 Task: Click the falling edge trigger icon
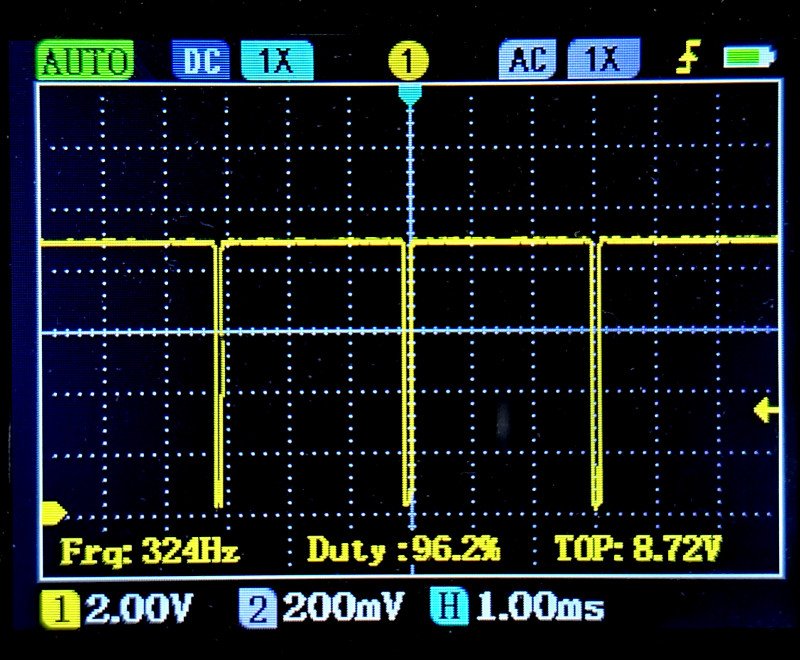[686, 61]
